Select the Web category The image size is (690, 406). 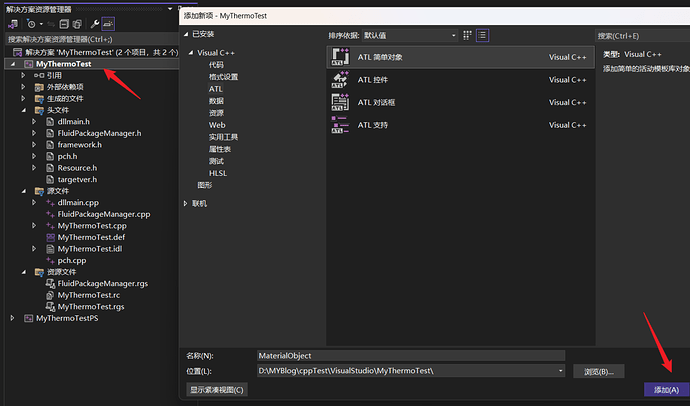click(x=217, y=125)
